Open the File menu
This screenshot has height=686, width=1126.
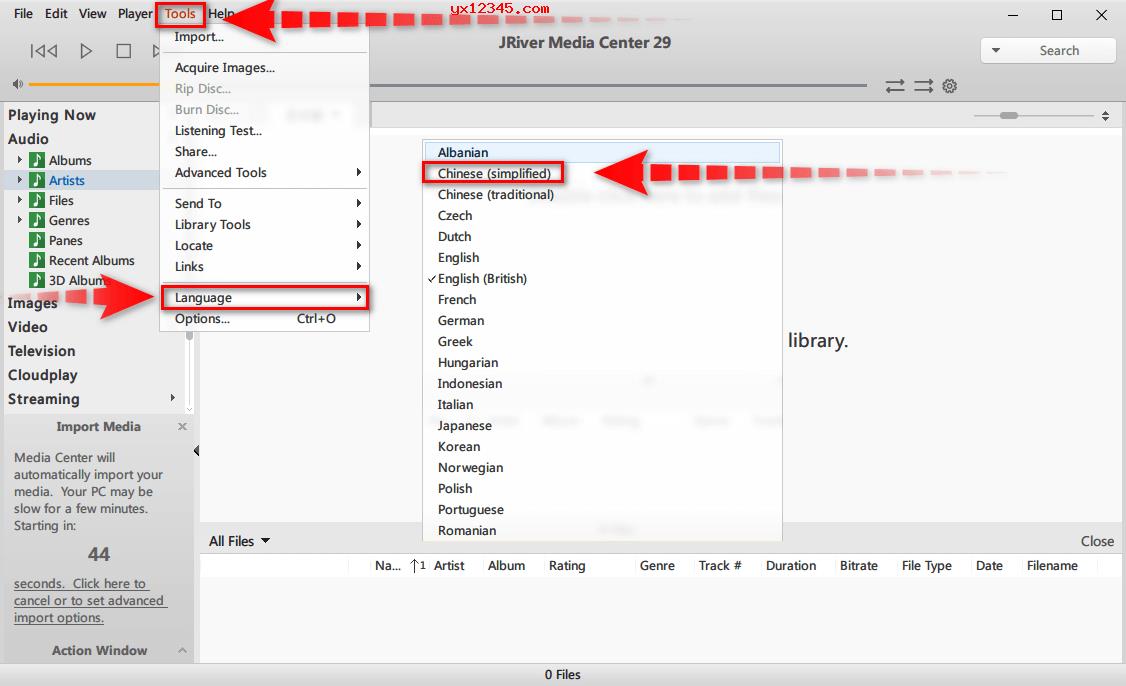pyautogui.click(x=23, y=14)
